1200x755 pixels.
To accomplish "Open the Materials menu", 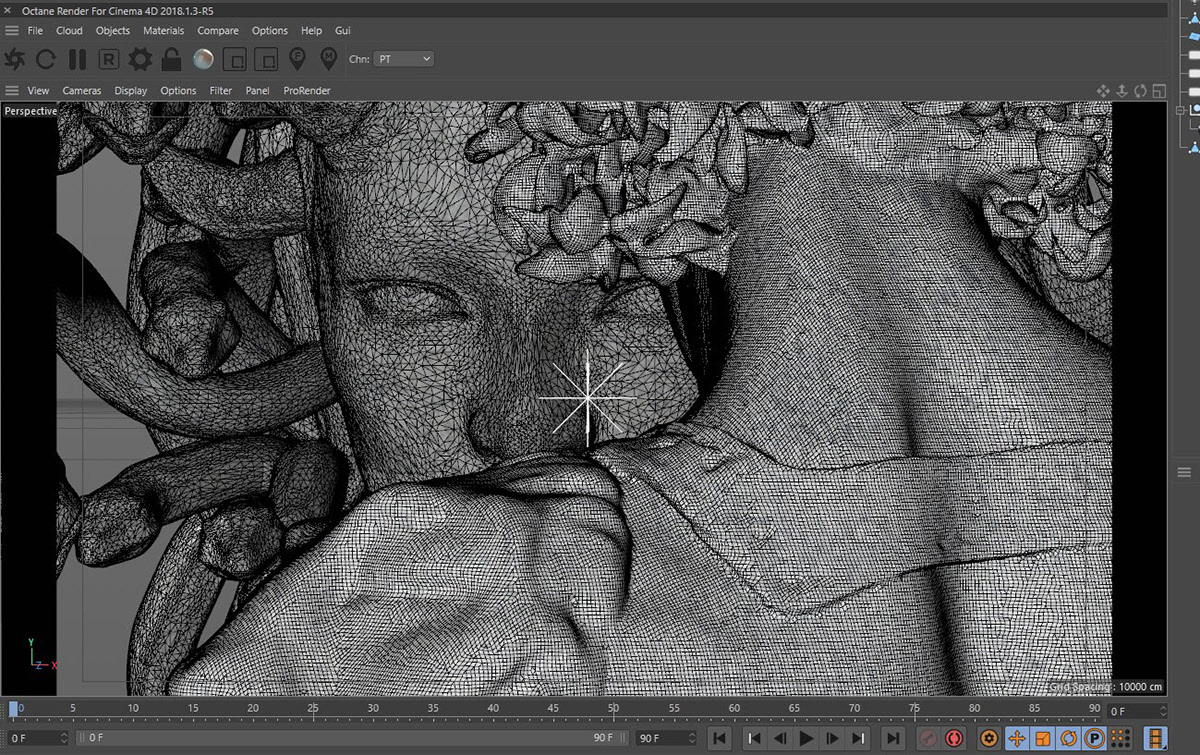I will [x=163, y=31].
